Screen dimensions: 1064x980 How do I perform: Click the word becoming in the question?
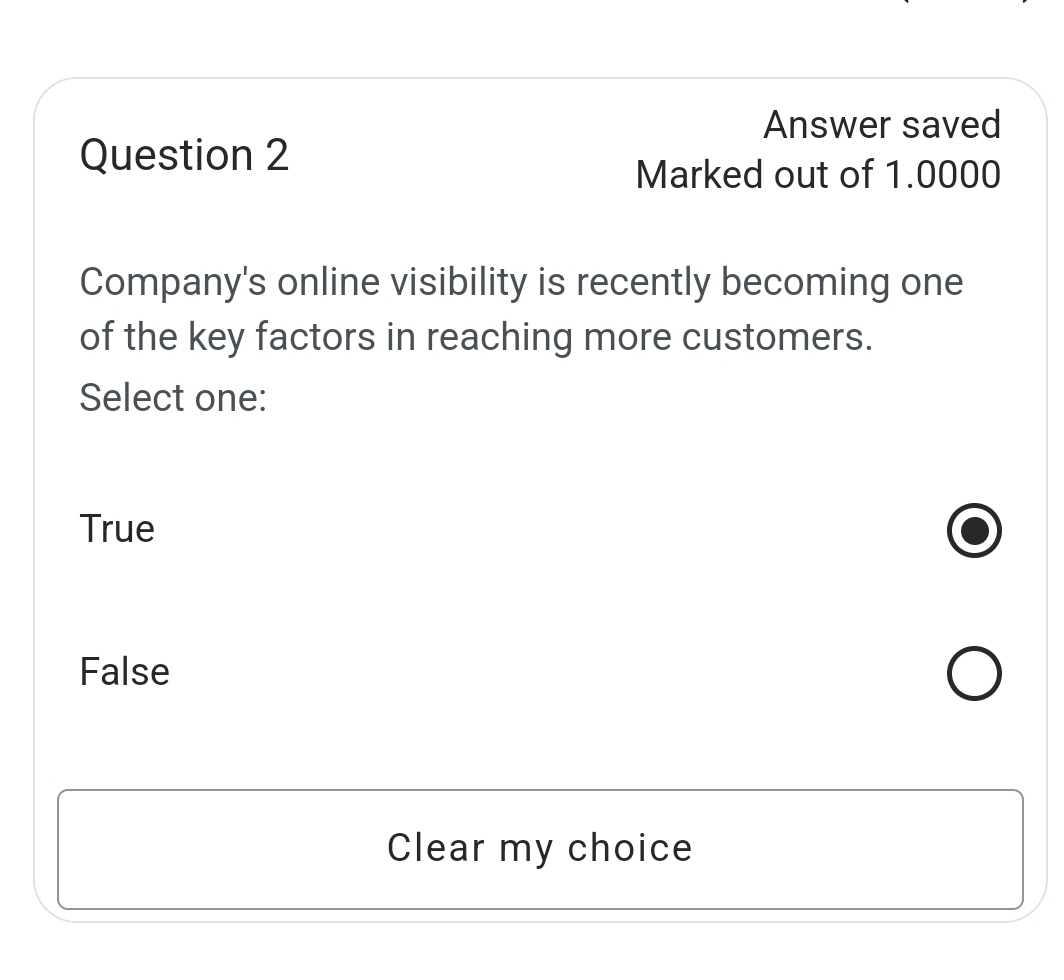(805, 283)
